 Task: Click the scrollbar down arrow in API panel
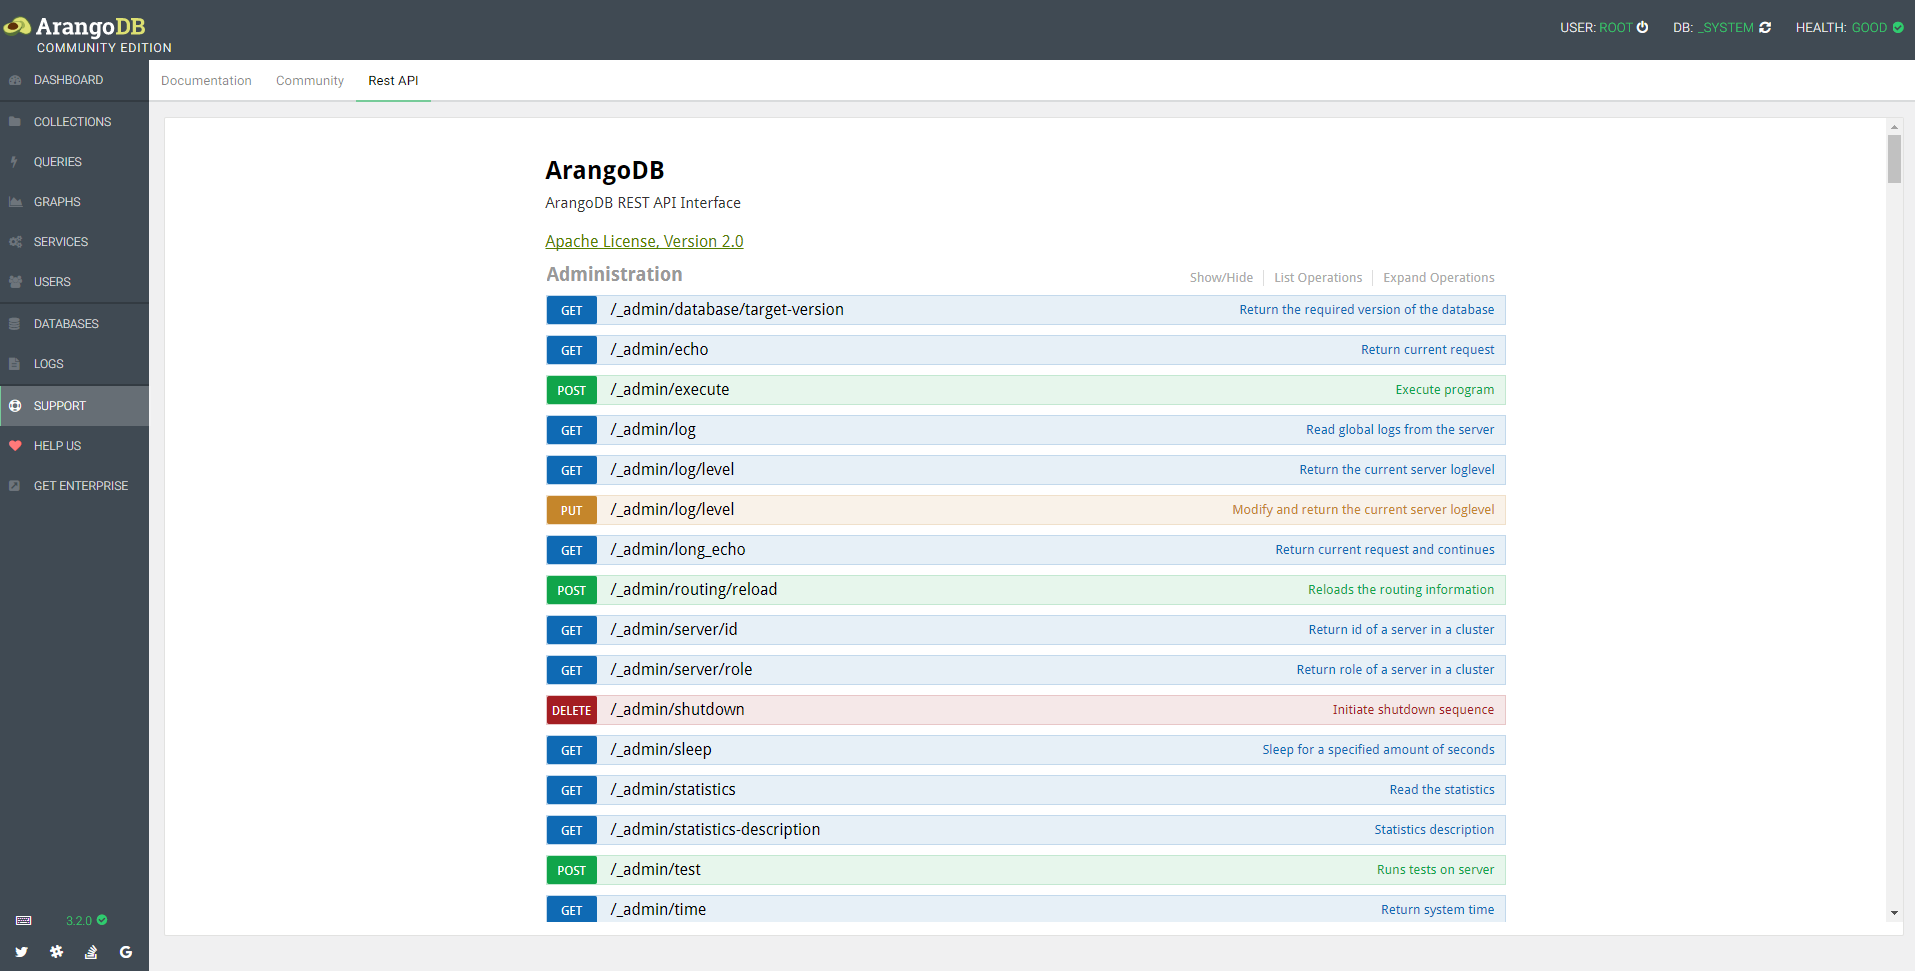[x=1894, y=913]
